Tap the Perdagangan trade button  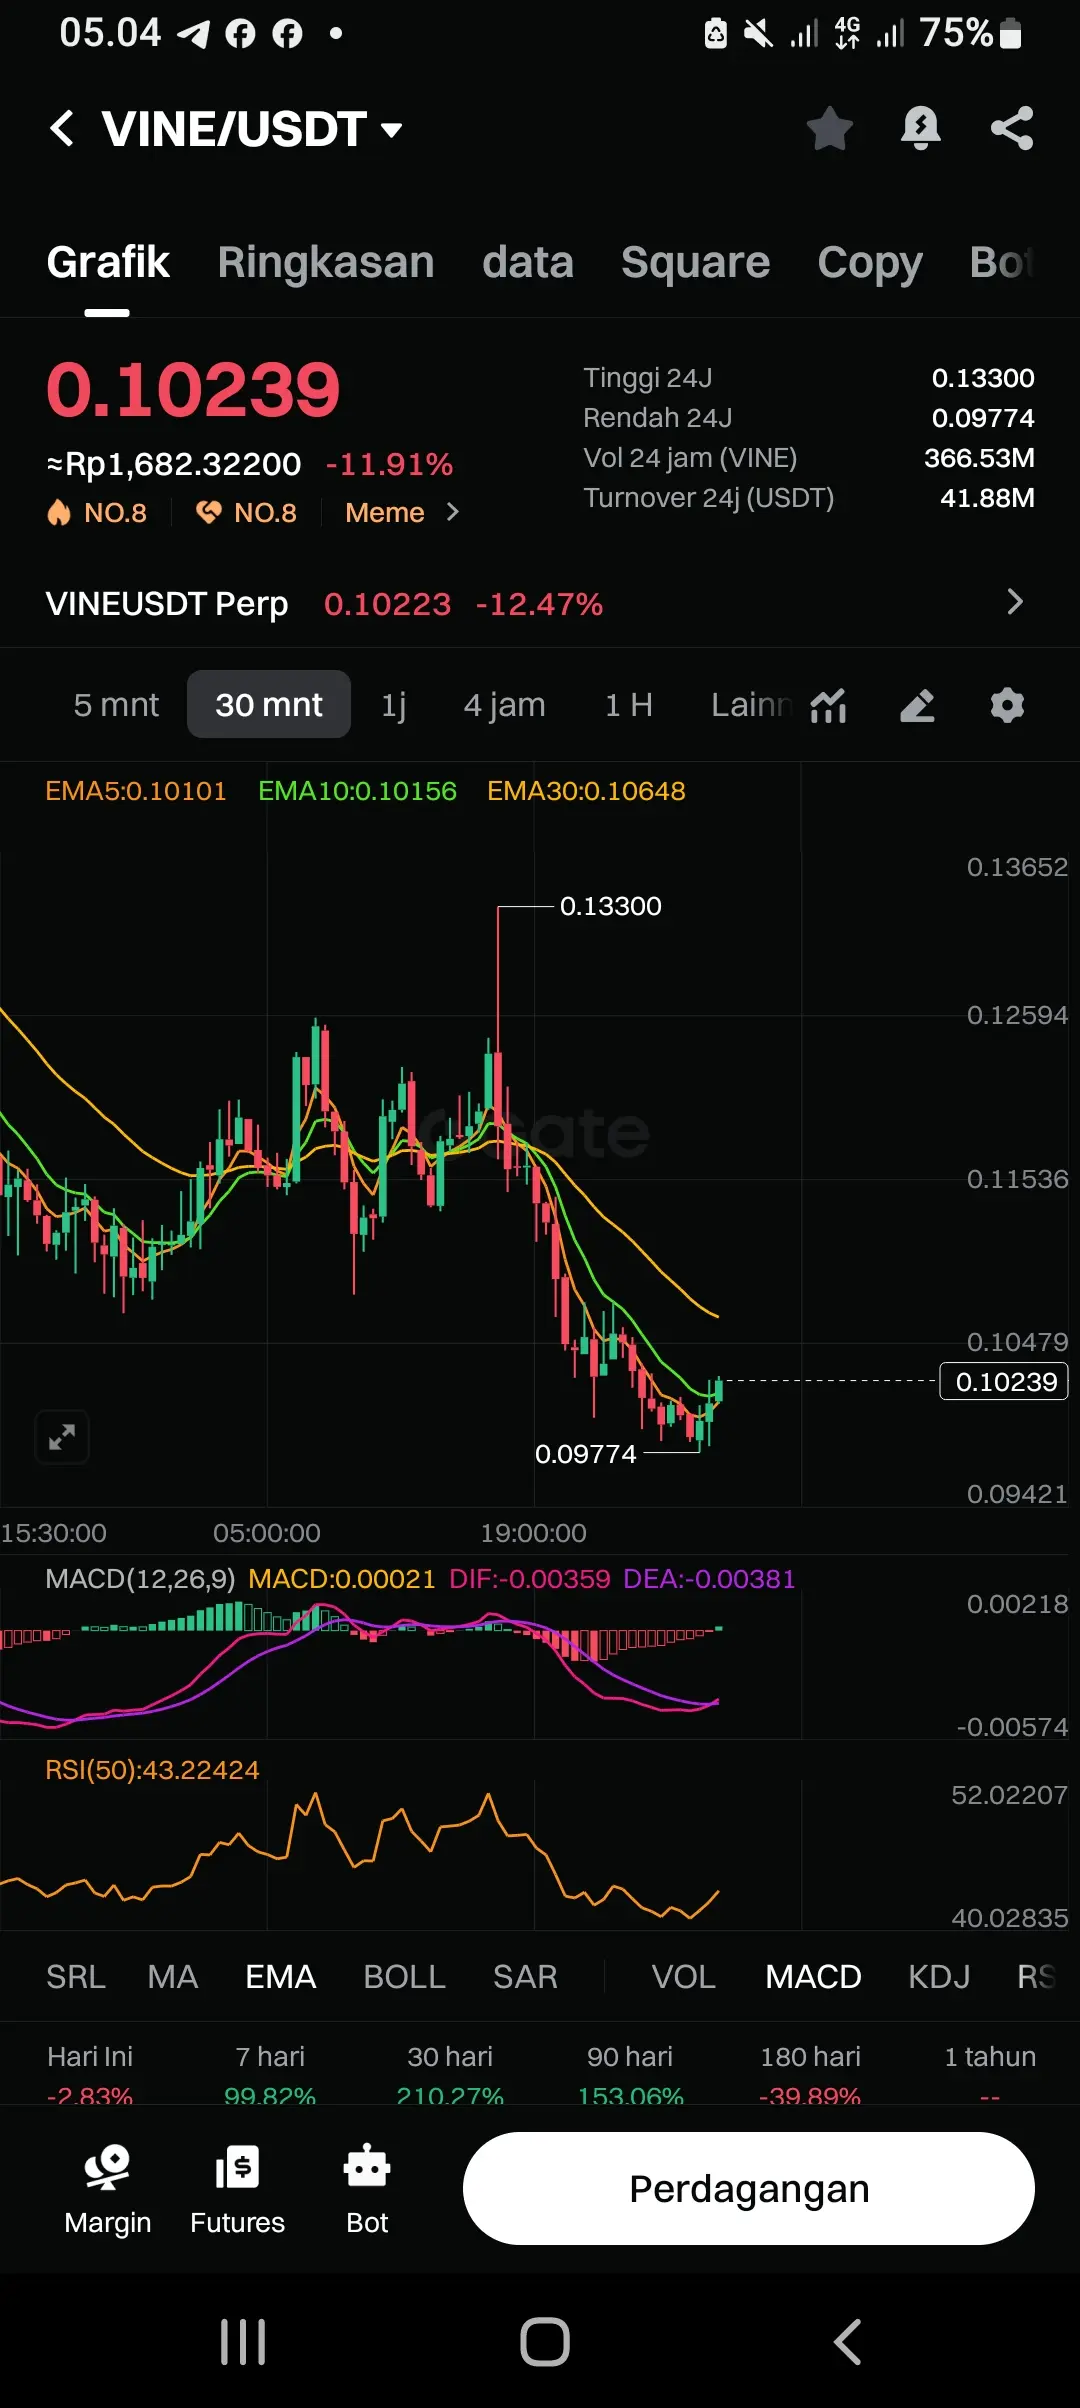point(748,2189)
